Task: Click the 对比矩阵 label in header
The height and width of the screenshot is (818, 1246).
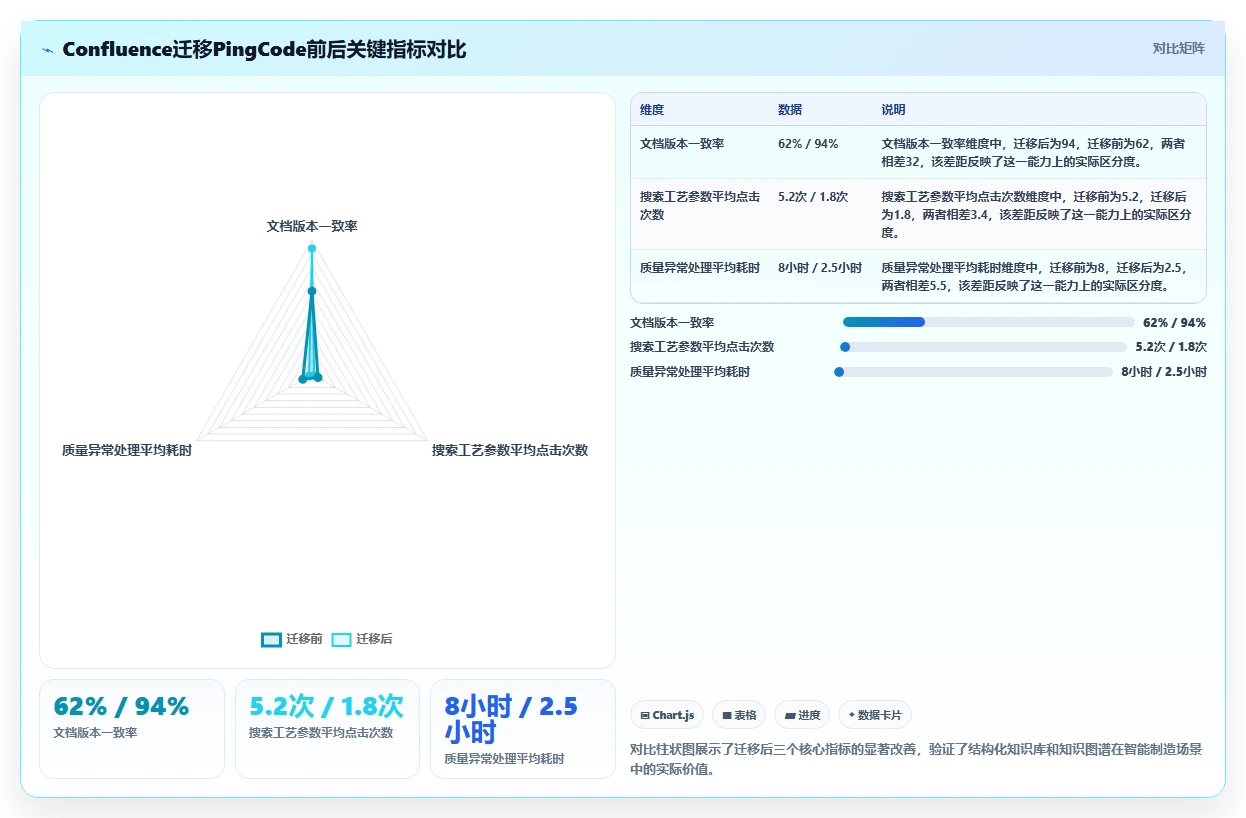Action: 1178,48
